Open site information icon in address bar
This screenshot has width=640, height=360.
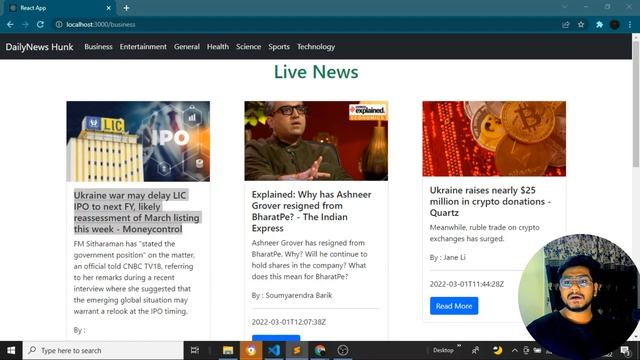click(x=59, y=24)
